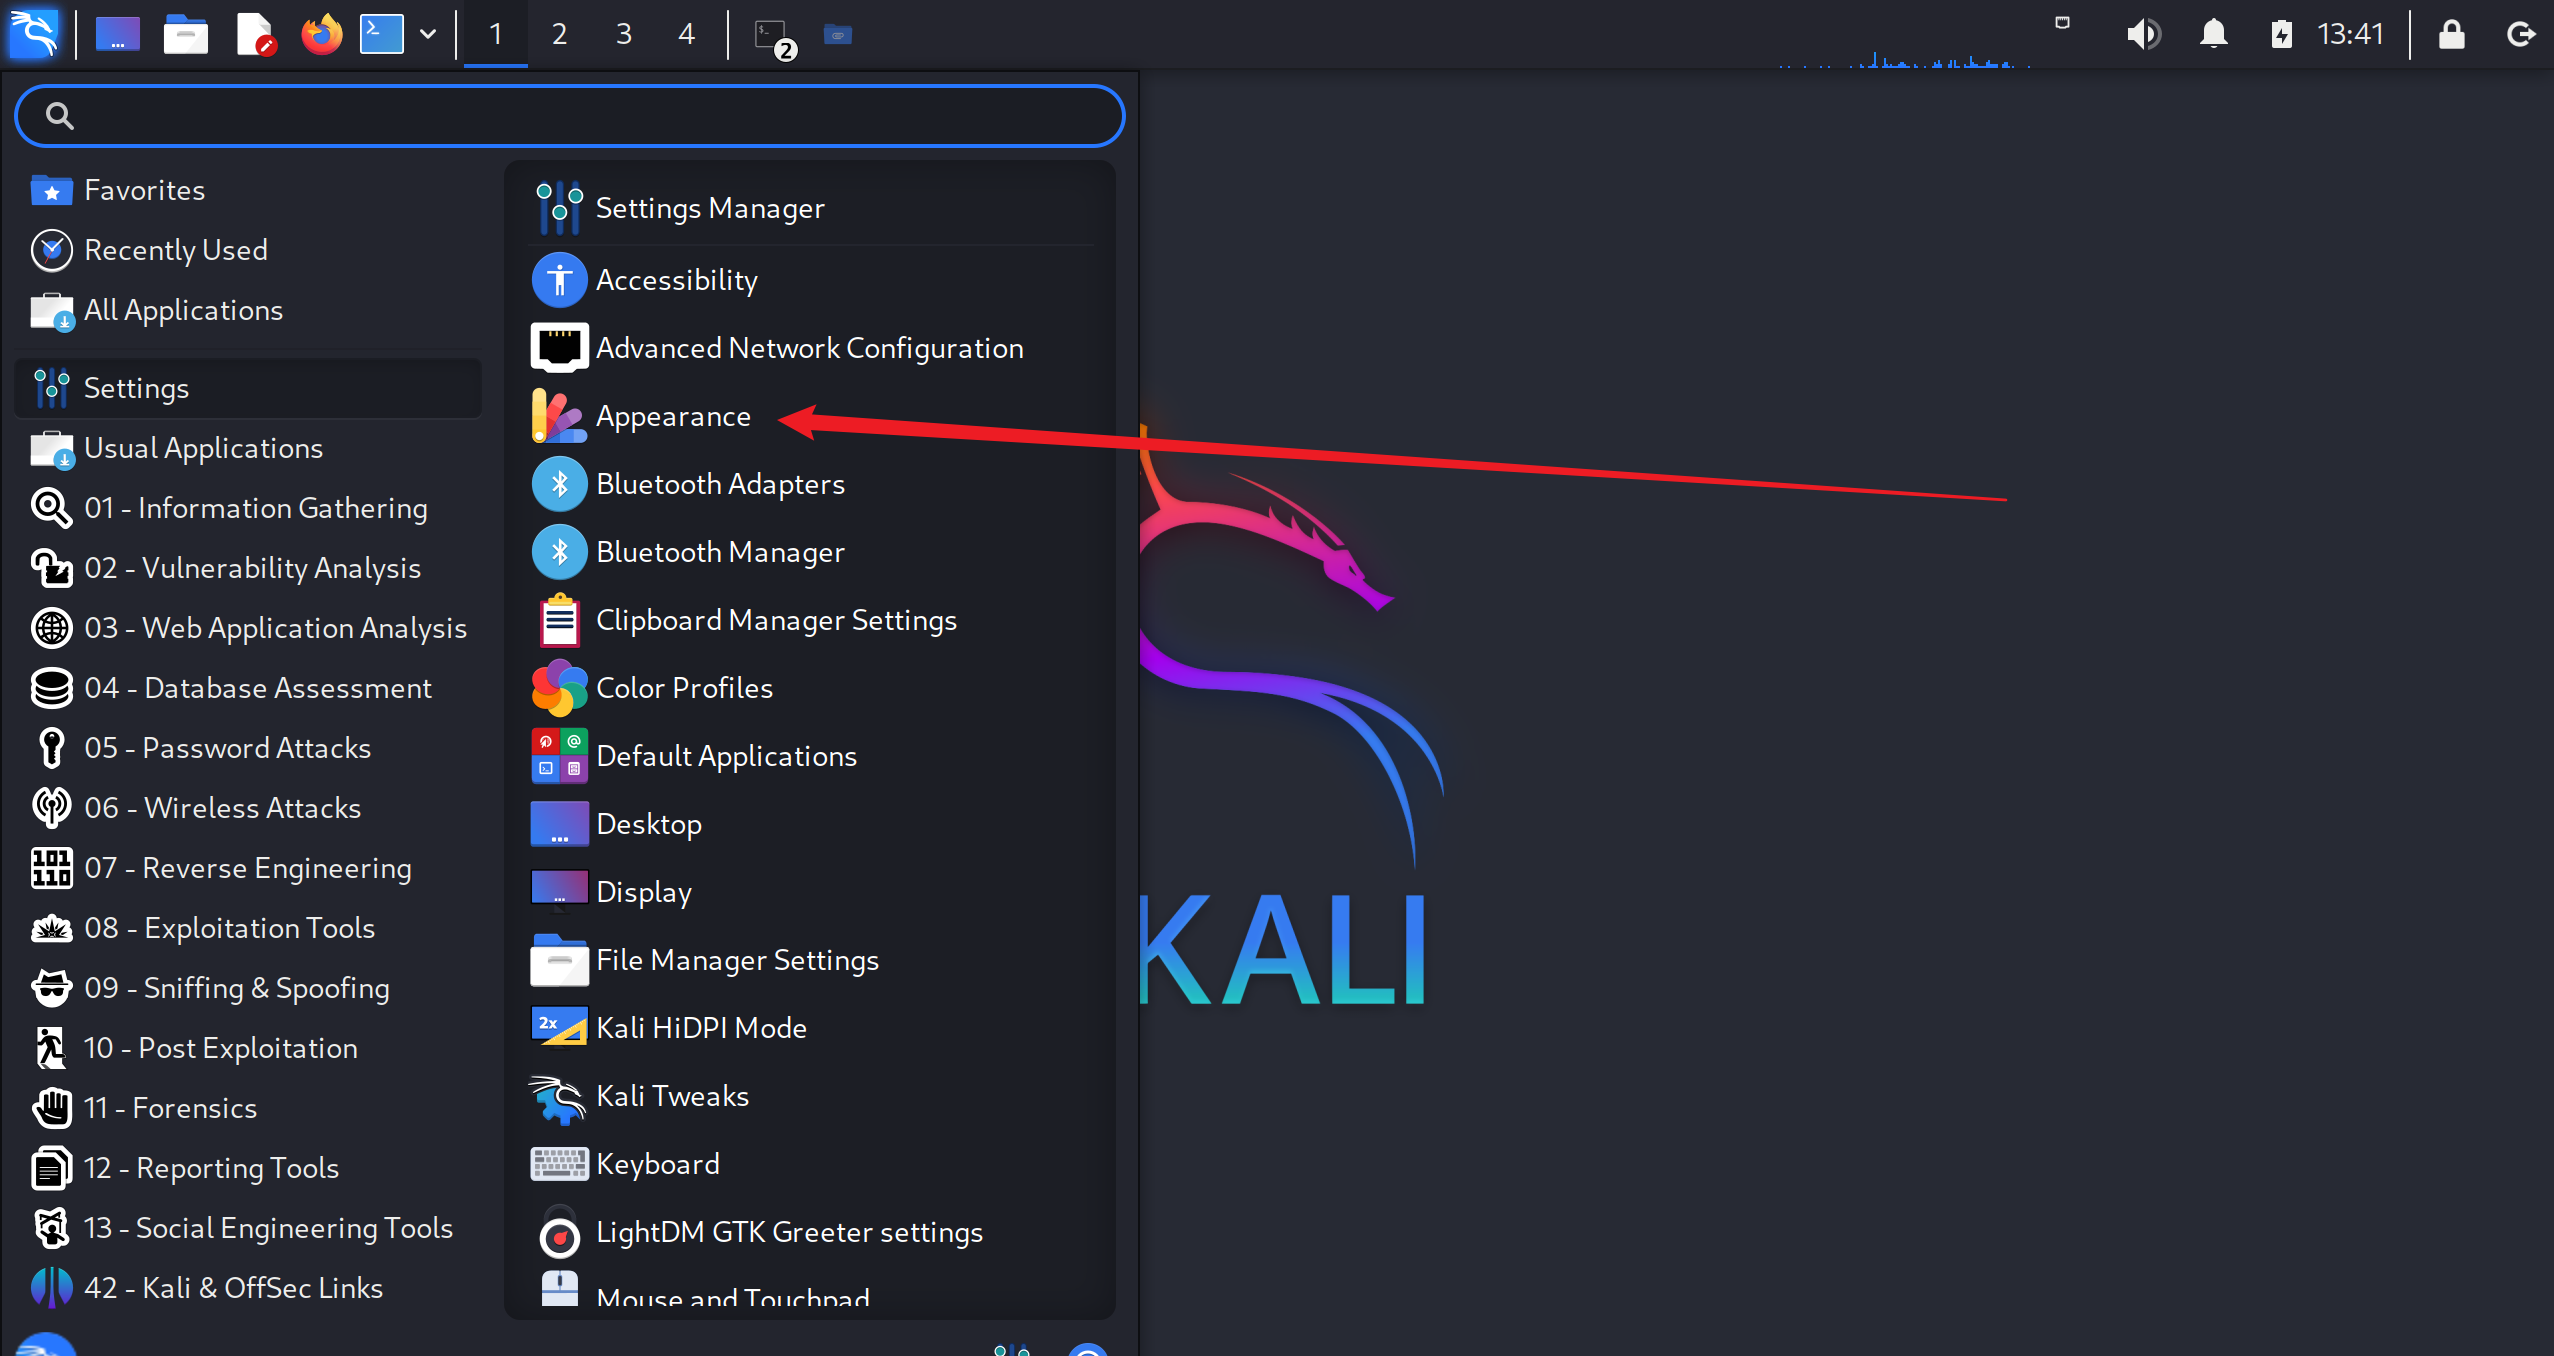Launch the file manager from the panel
This screenshot has width=2554, height=1356.
point(185,34)
